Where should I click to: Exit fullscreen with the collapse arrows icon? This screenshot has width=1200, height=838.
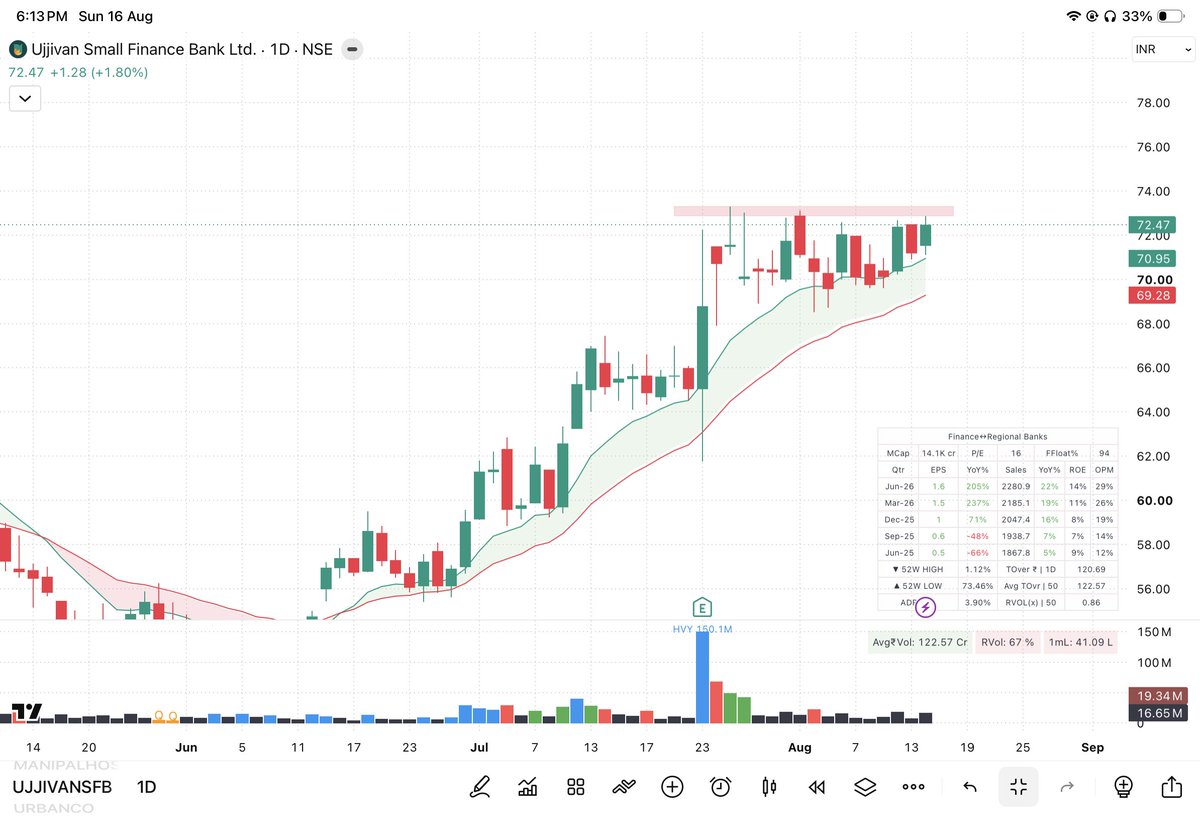click(x=1018, y=787)
